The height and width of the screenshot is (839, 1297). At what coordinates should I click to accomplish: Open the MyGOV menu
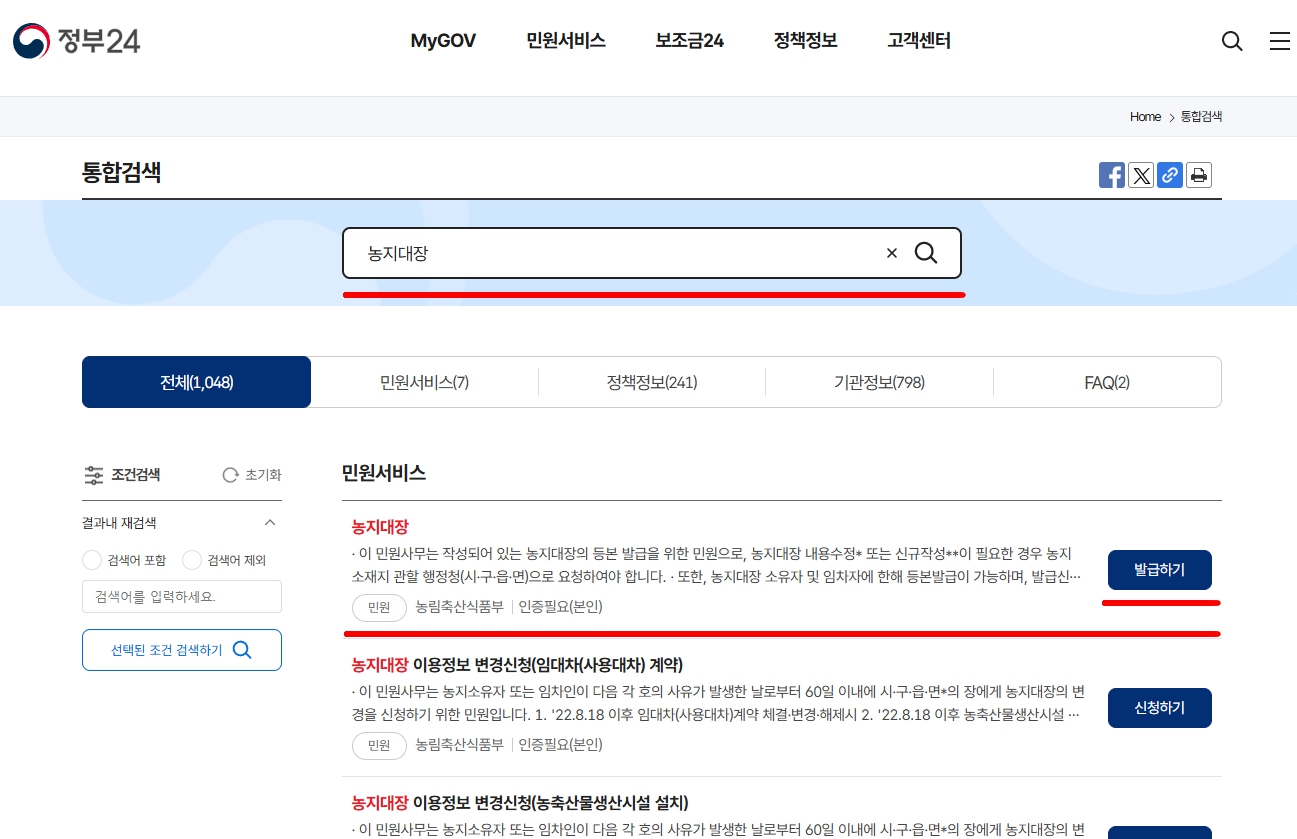pos(443,41)
